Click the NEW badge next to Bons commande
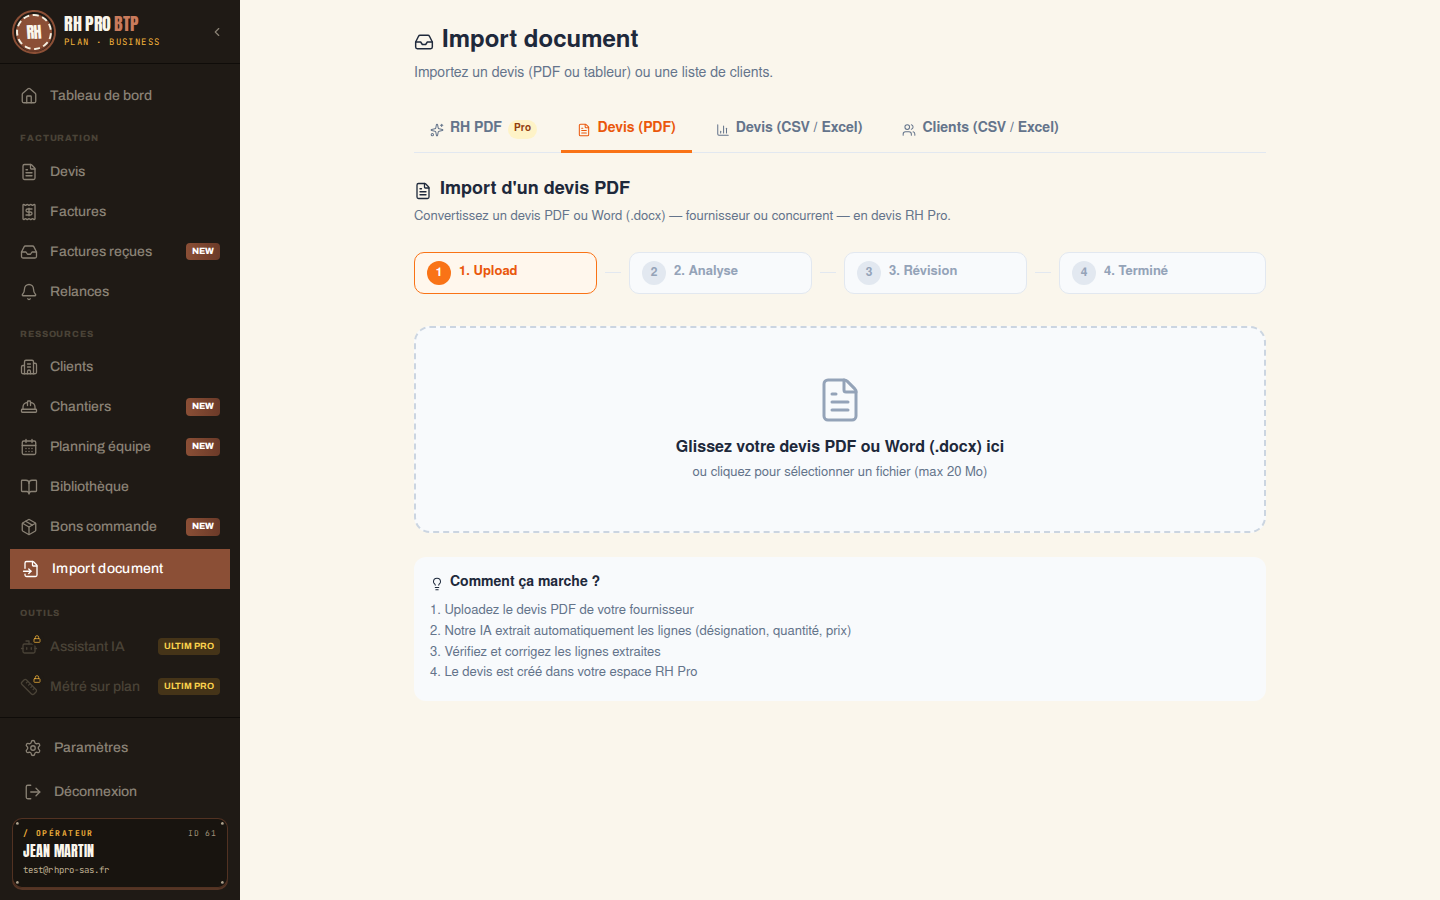 coord(203,527)
